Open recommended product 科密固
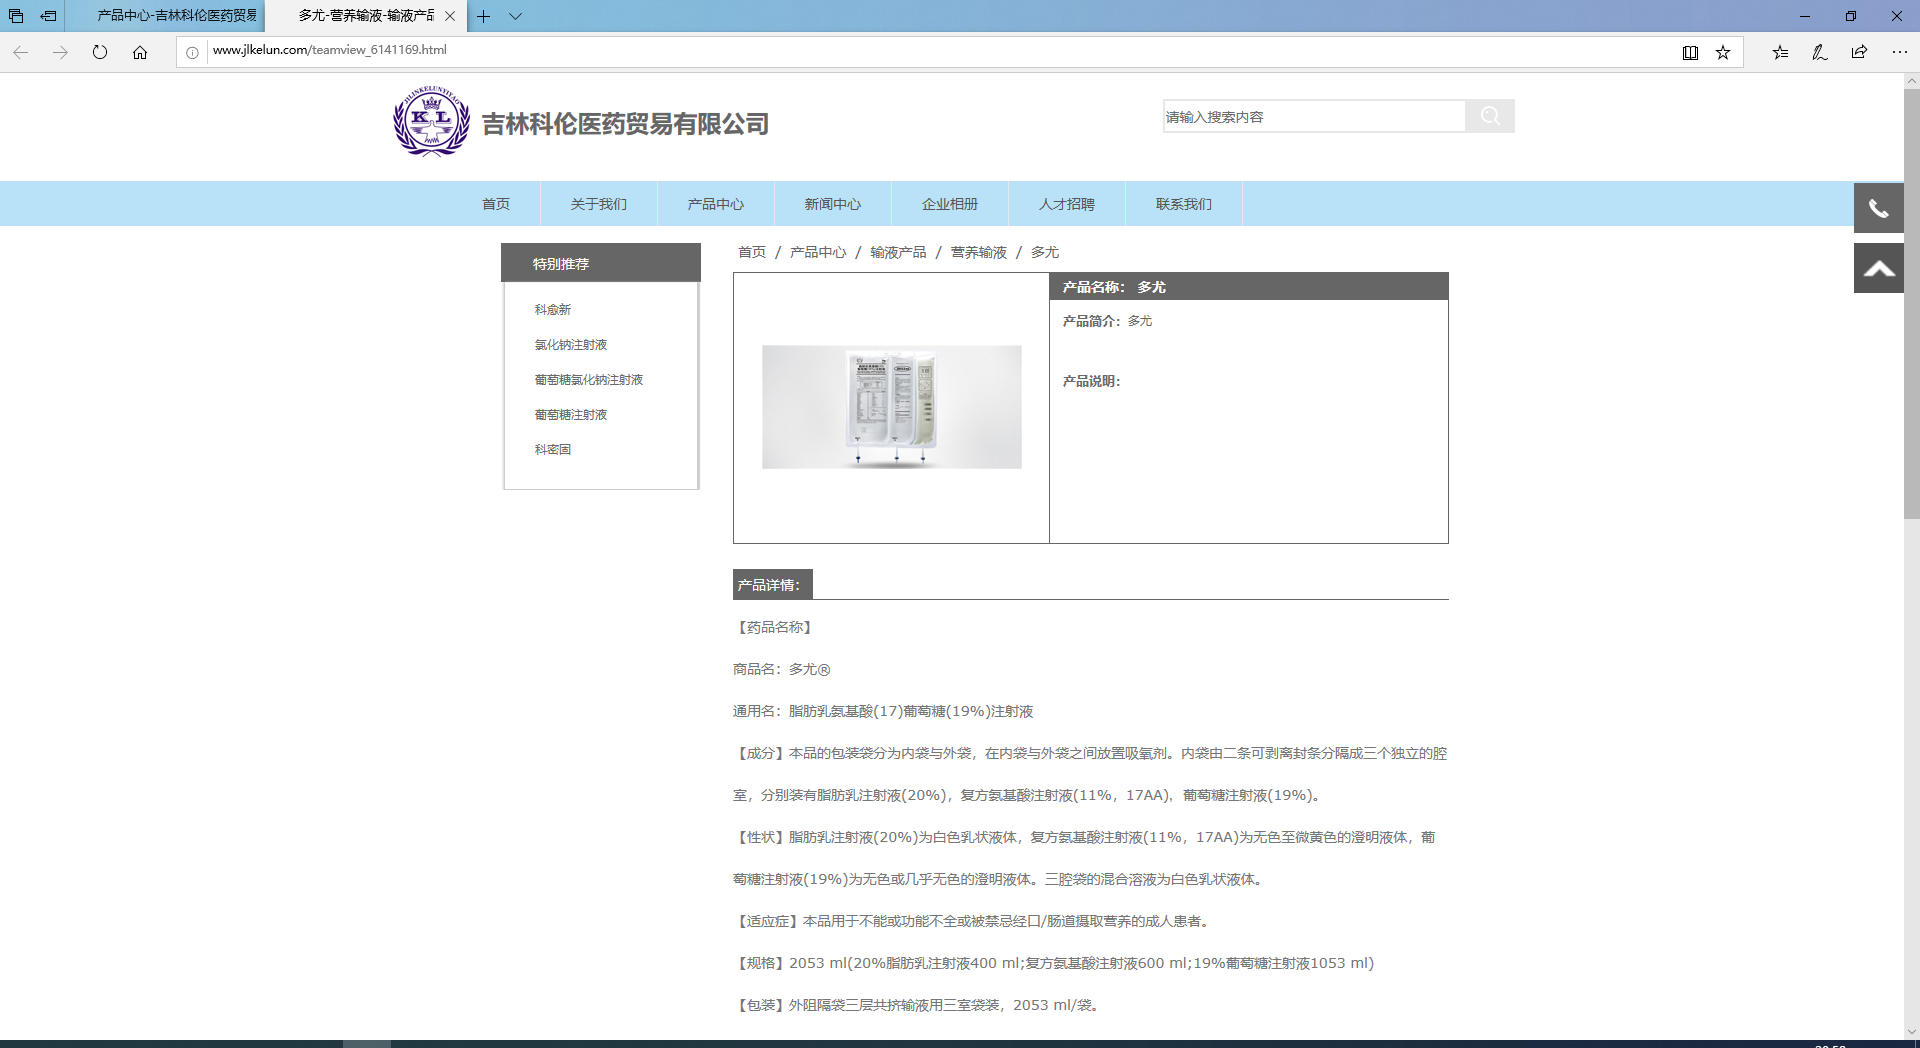This screenshot has width=1920, height=1048. point(553,450)
